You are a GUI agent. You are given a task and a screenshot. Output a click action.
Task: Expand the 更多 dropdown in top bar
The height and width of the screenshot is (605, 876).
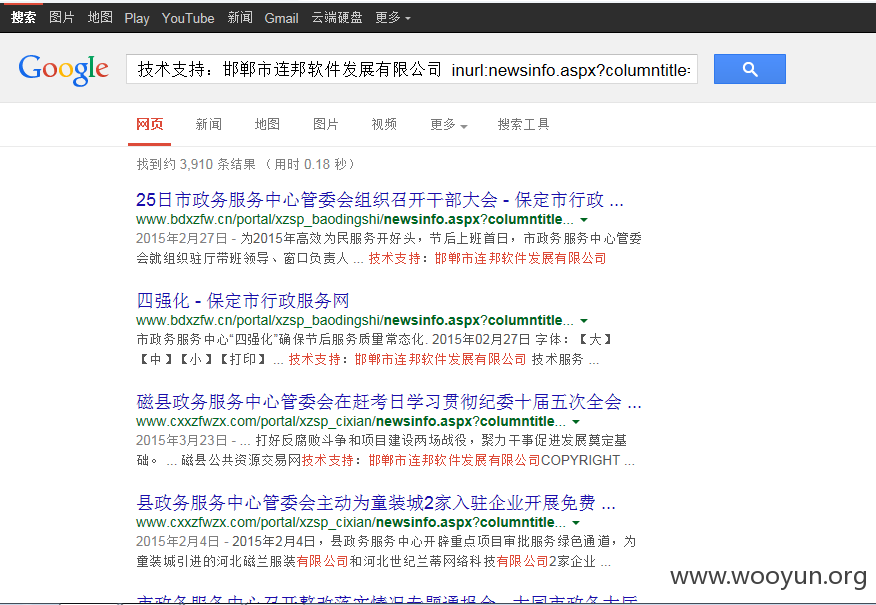point(393,17)
